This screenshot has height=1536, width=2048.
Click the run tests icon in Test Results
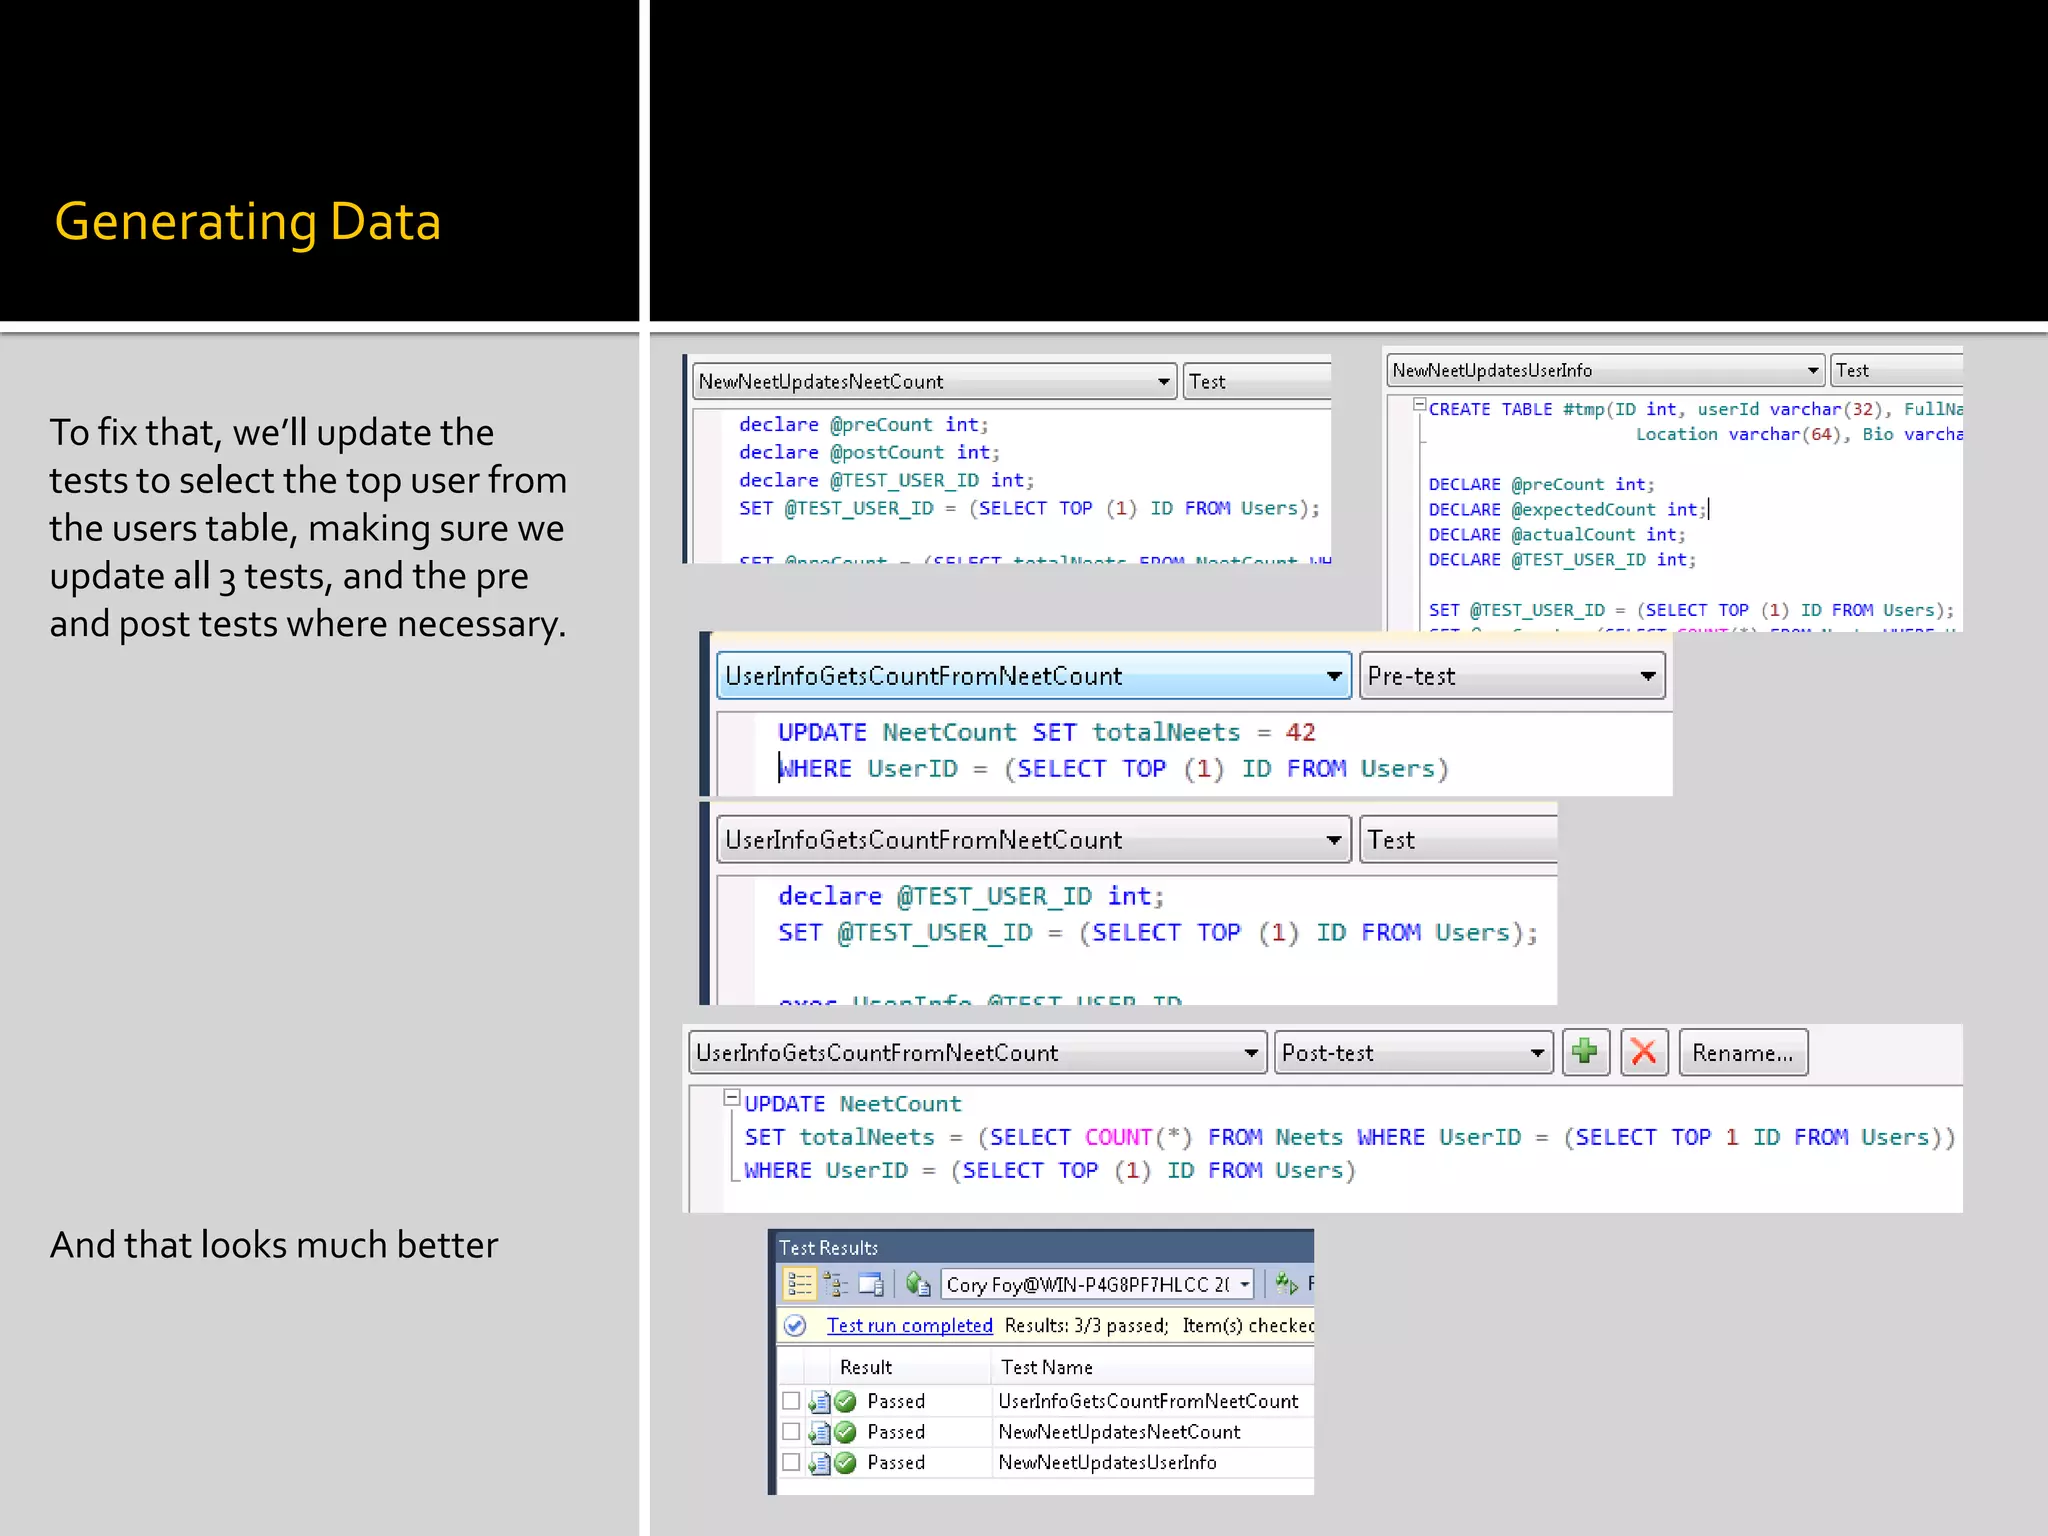click(x=1286, y=1283)
